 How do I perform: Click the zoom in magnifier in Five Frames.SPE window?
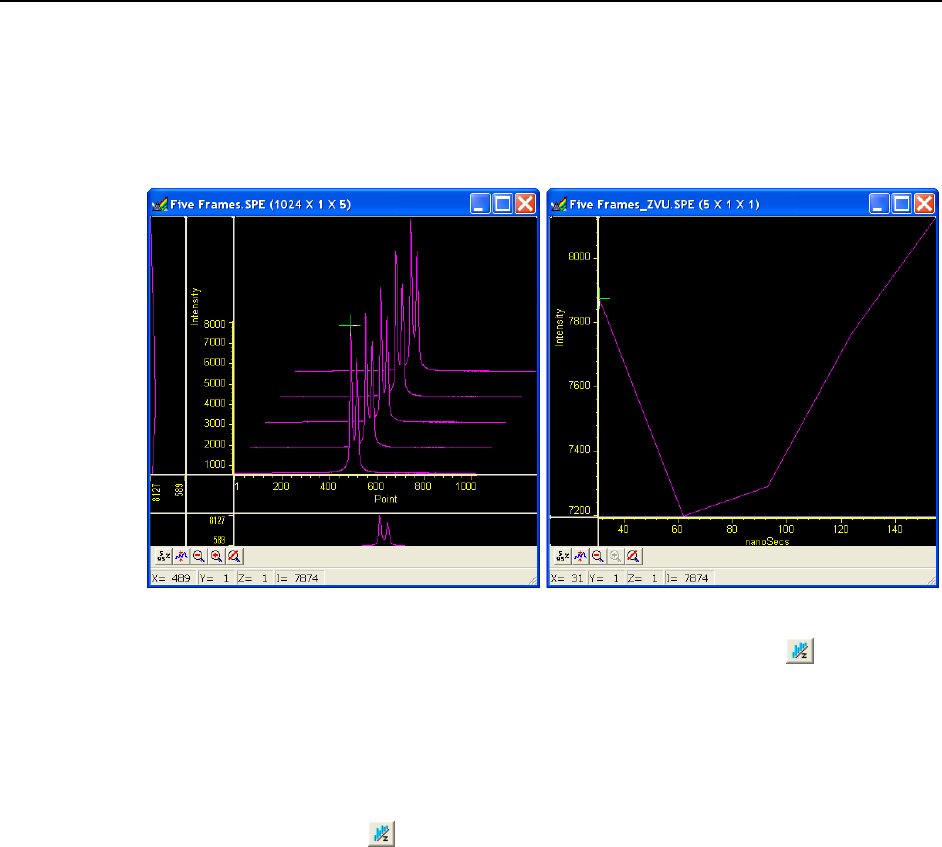point(216,556)
